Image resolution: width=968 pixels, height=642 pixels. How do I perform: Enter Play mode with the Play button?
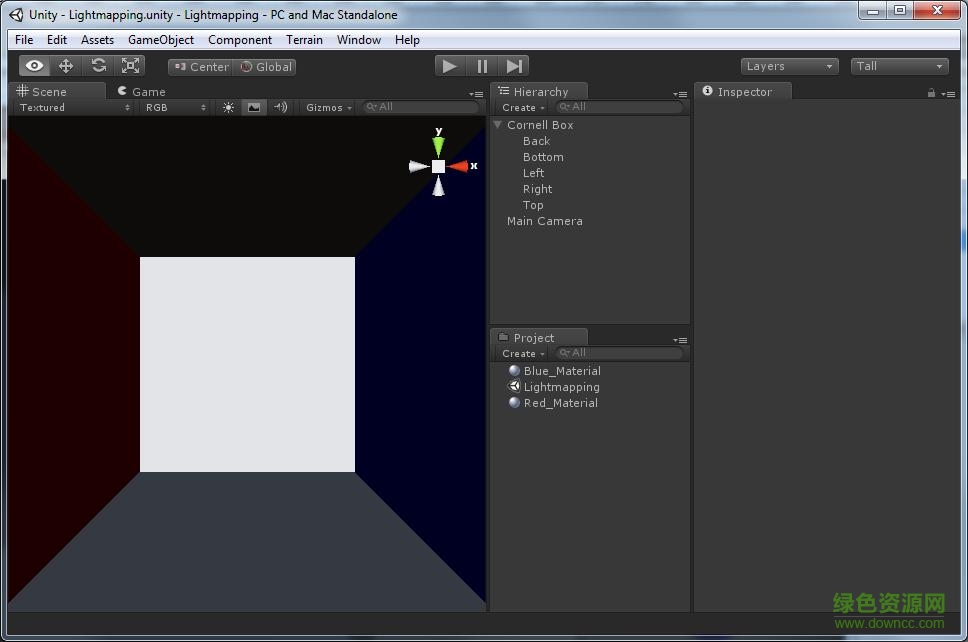pyautogui.click(x=449, y=65)
